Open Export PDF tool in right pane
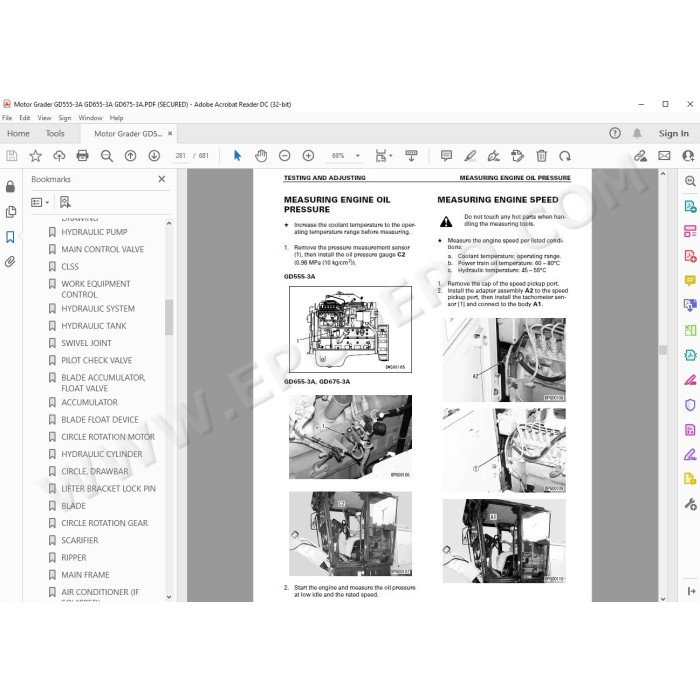The image size is (700, 700). click(690, 206)
